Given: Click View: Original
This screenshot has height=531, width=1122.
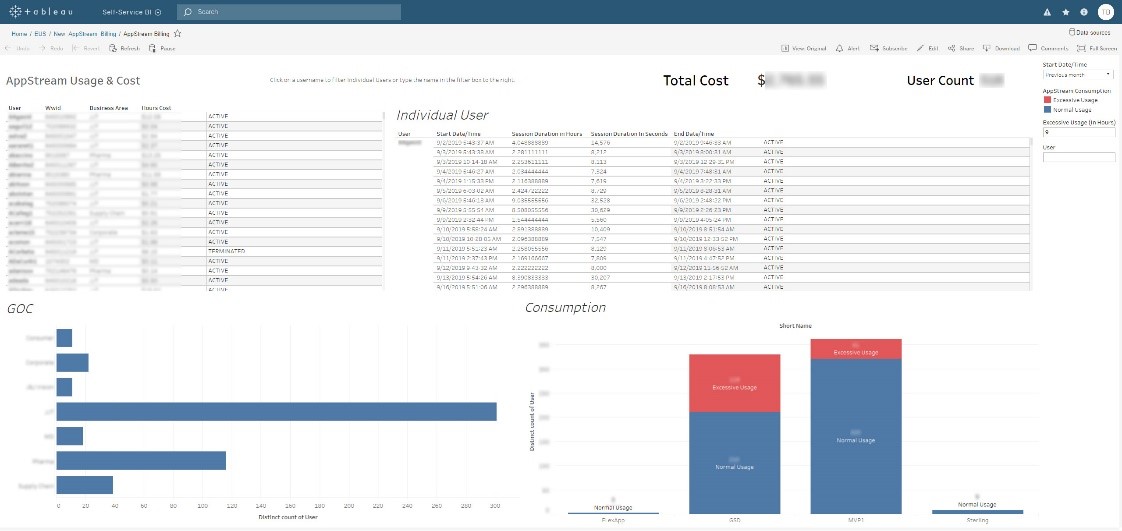Looking at the screenshot, I should coord(805,49).
